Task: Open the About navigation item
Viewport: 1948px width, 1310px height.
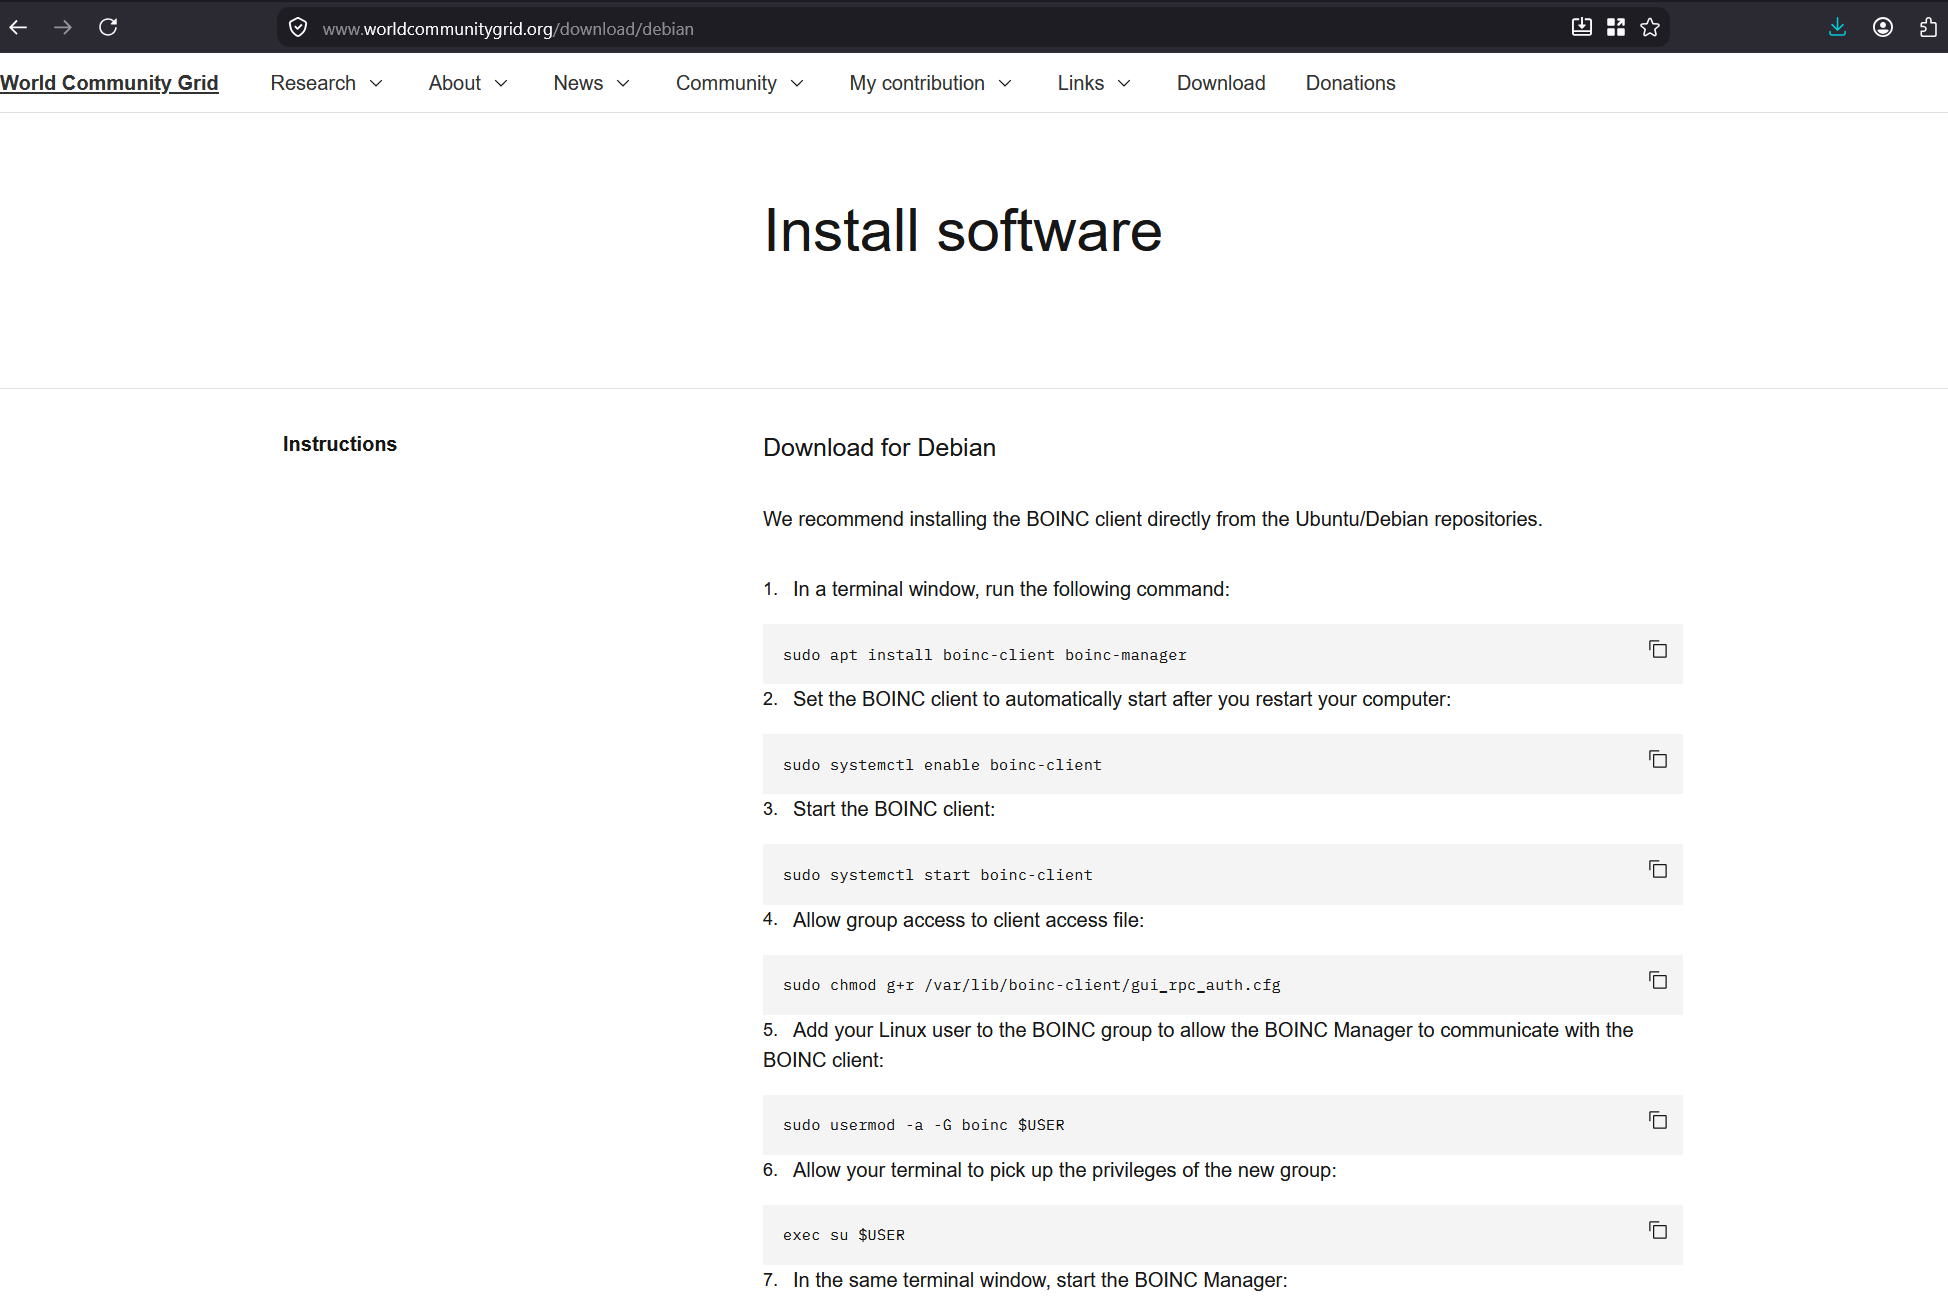Action: tap(455, 83)
